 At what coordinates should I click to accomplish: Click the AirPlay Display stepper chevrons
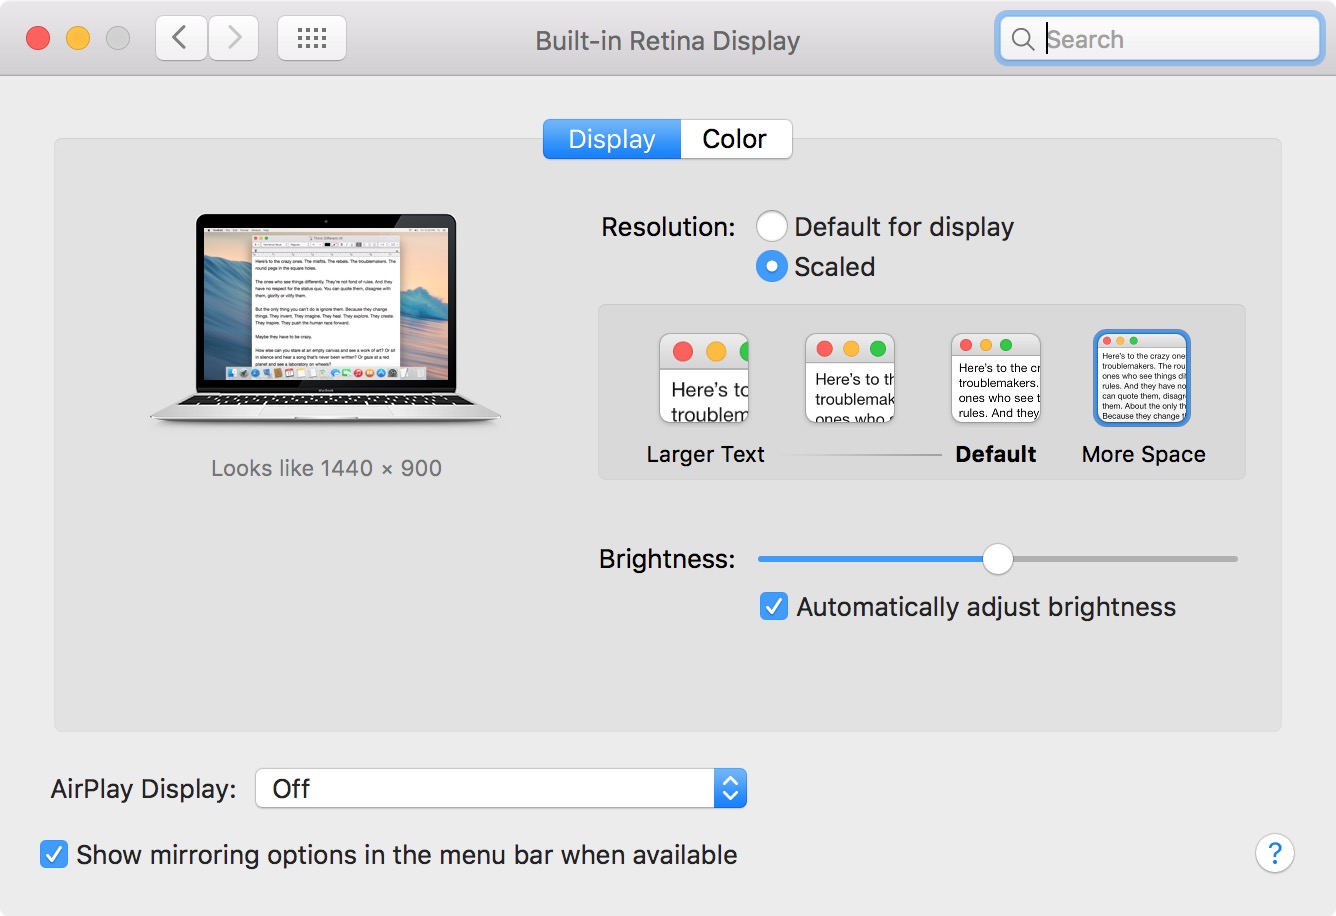pos(729,788)
